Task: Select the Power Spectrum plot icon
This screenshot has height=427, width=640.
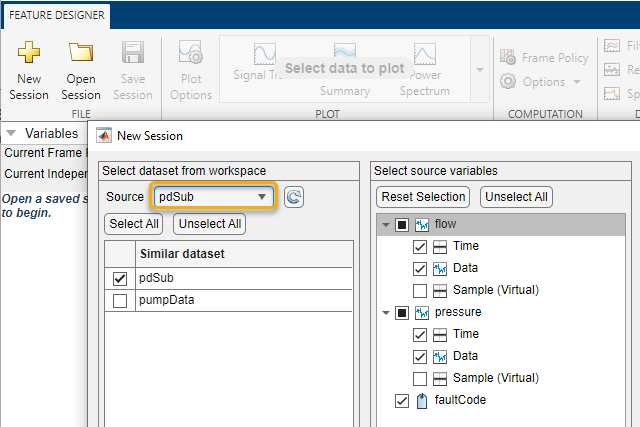Action: [x=425, y=54]
